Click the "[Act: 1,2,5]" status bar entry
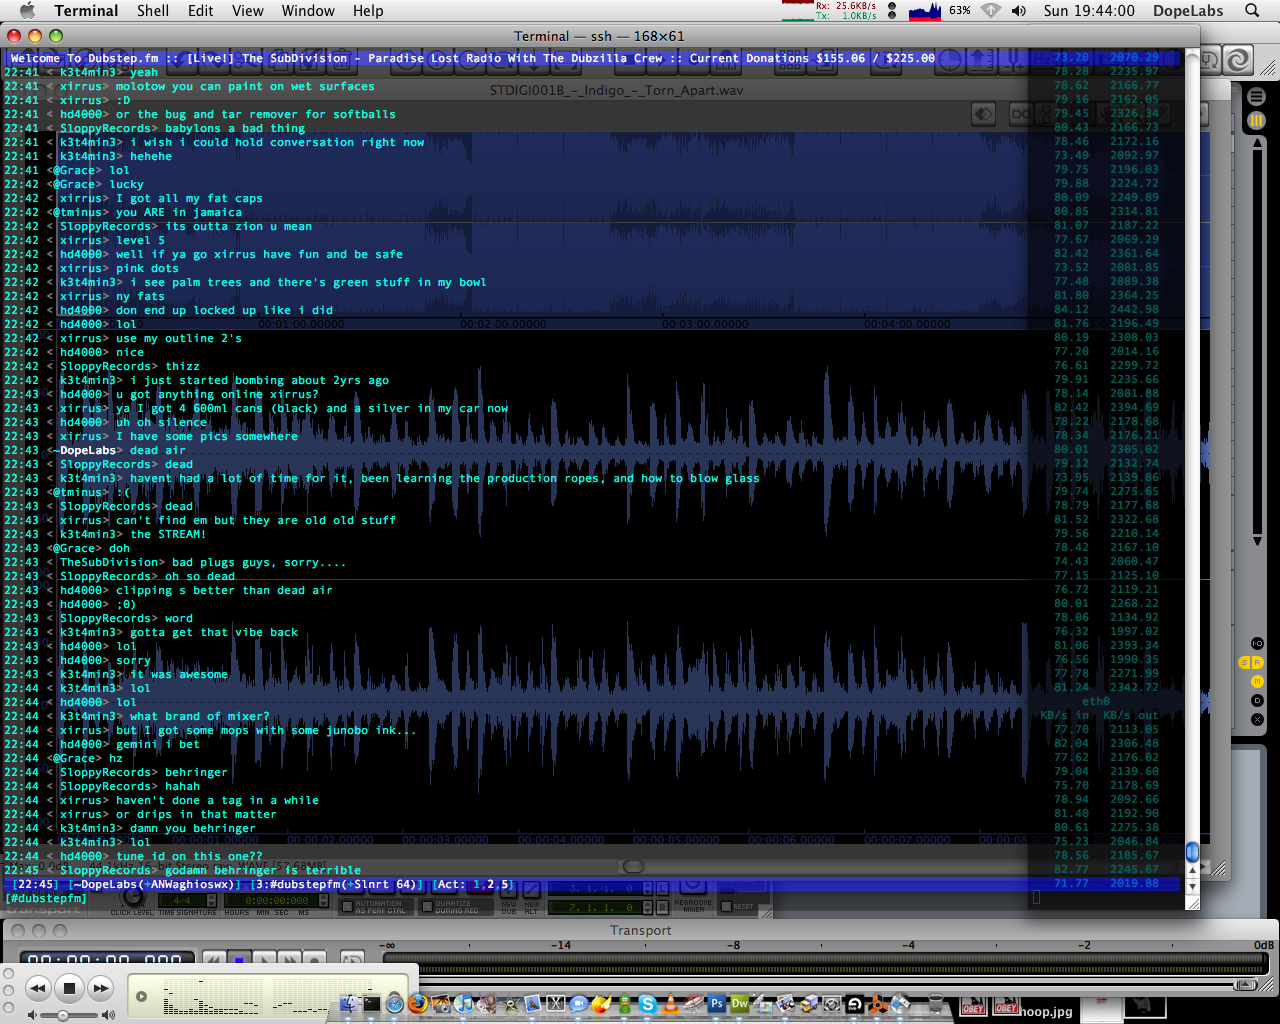 [472, 884]
